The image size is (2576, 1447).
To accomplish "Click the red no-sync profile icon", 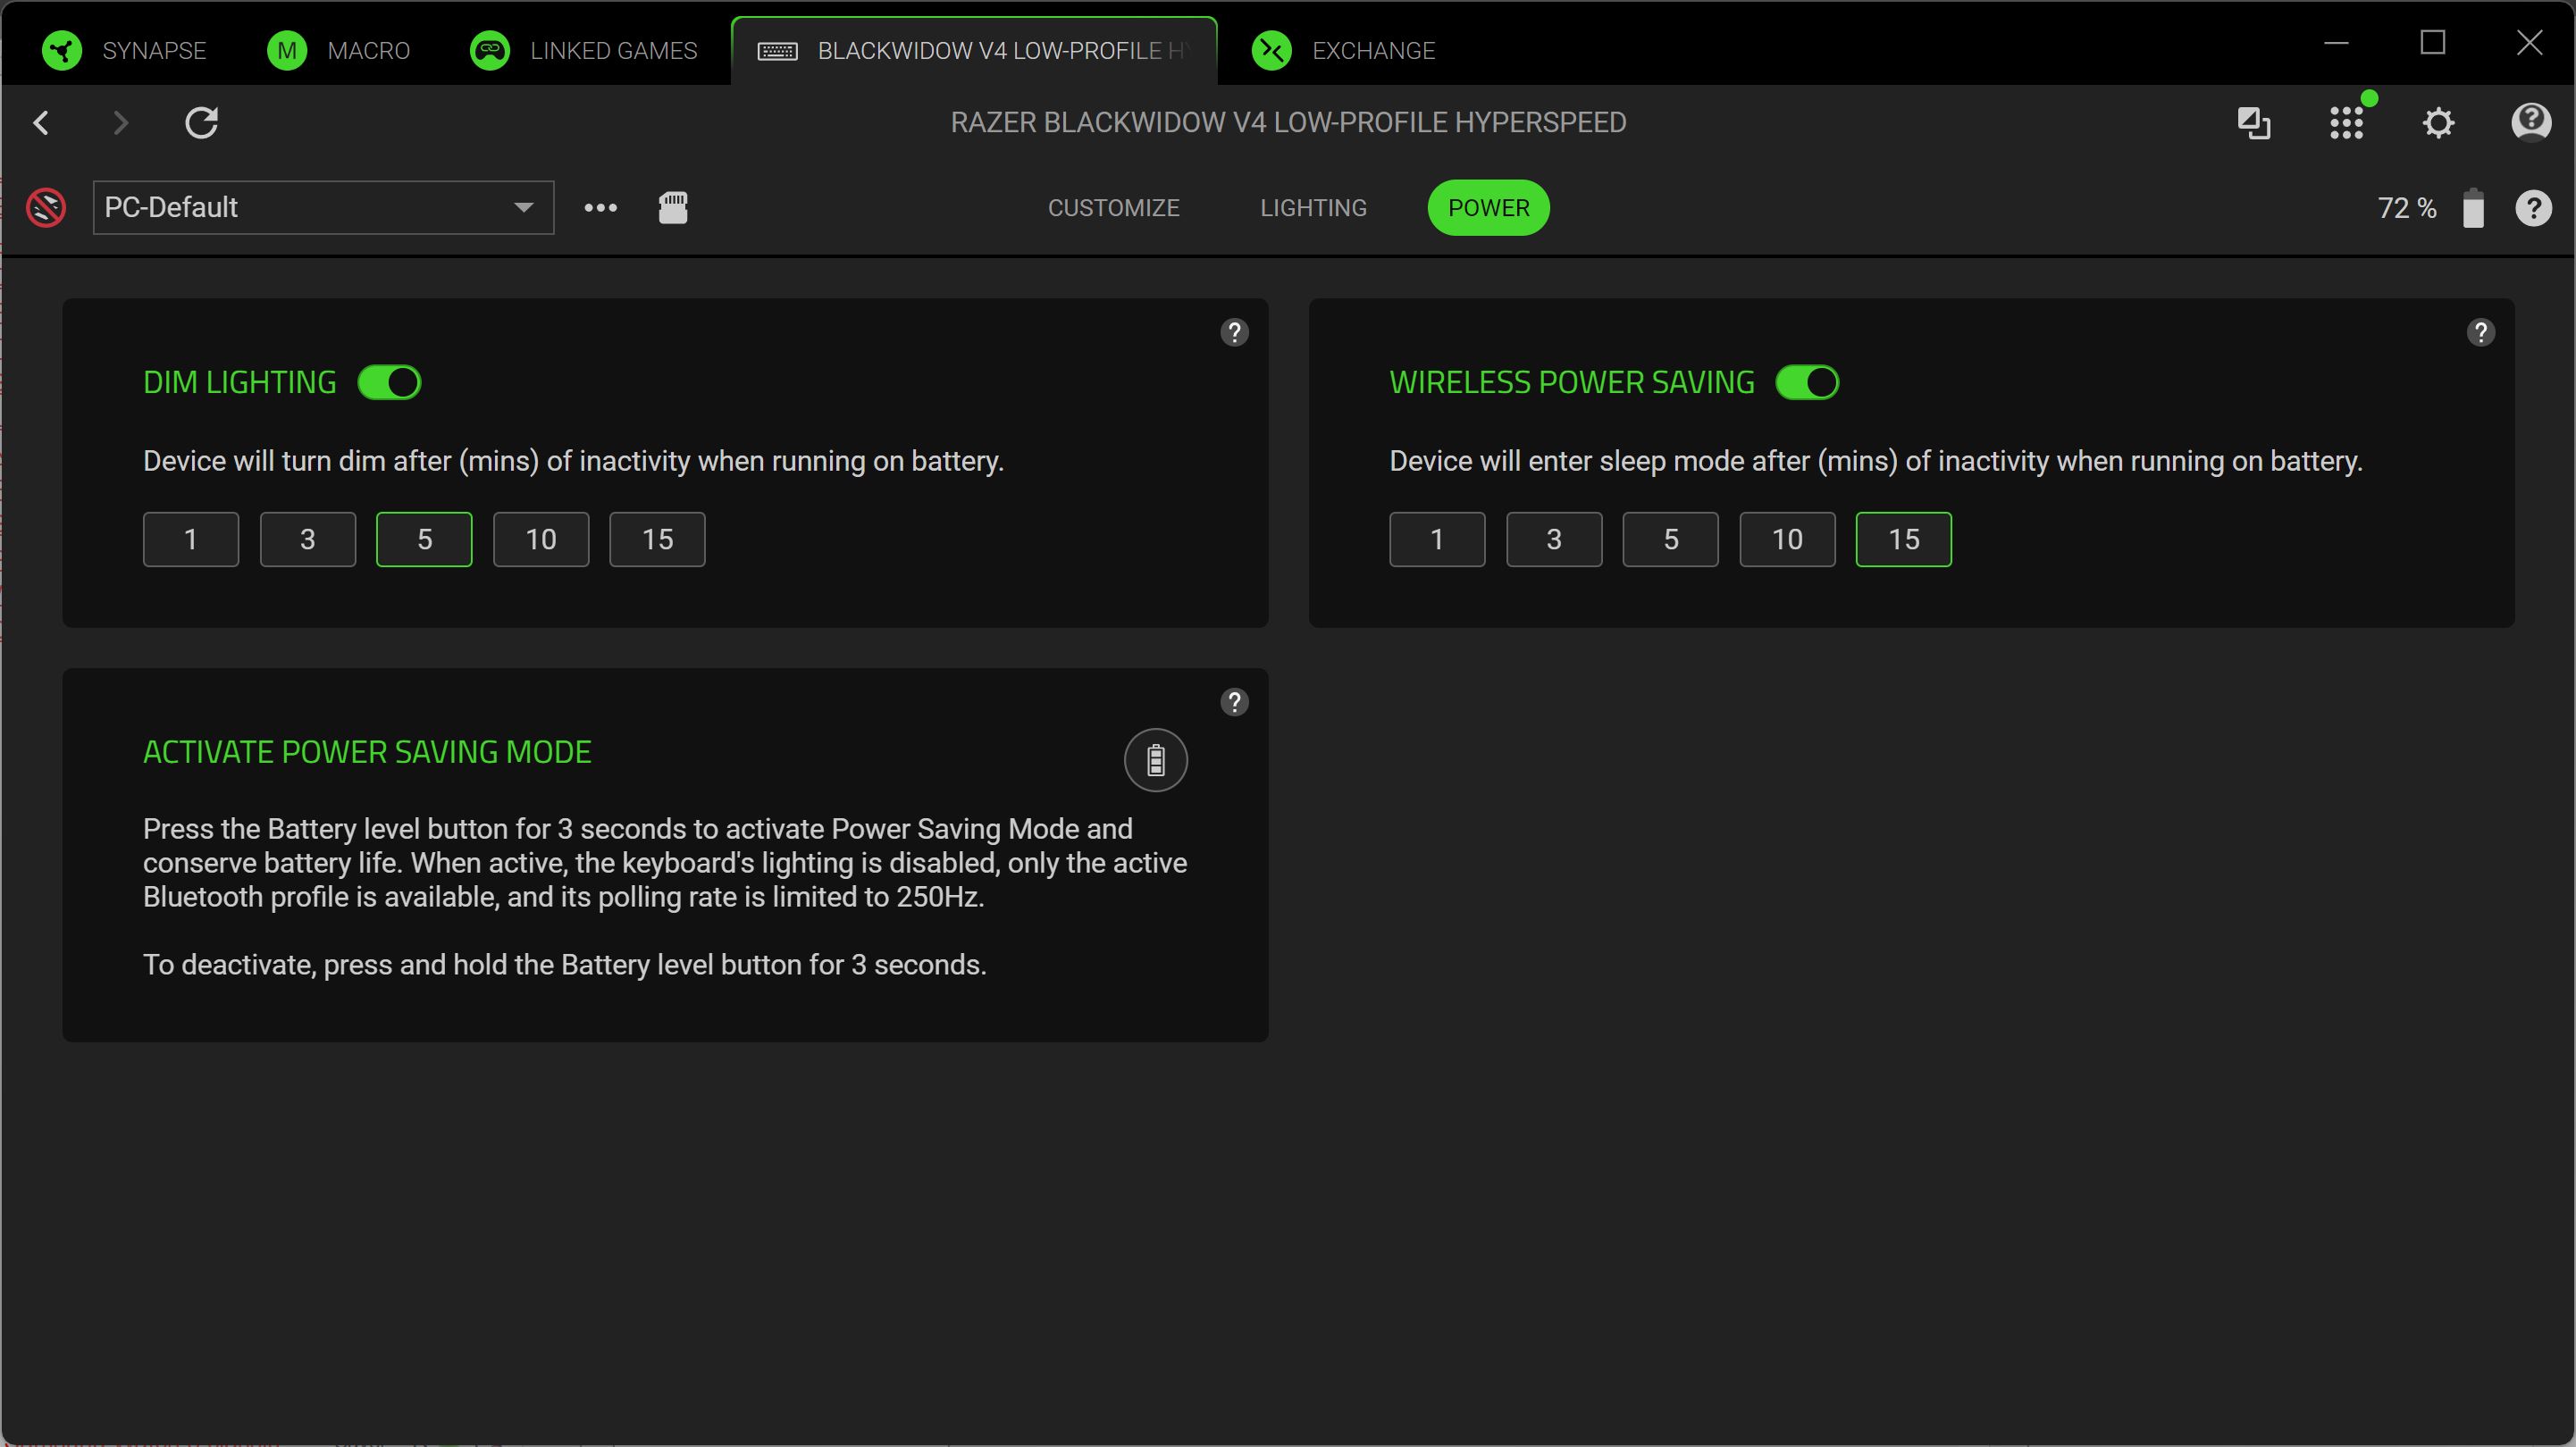I will tap(46, 208).
